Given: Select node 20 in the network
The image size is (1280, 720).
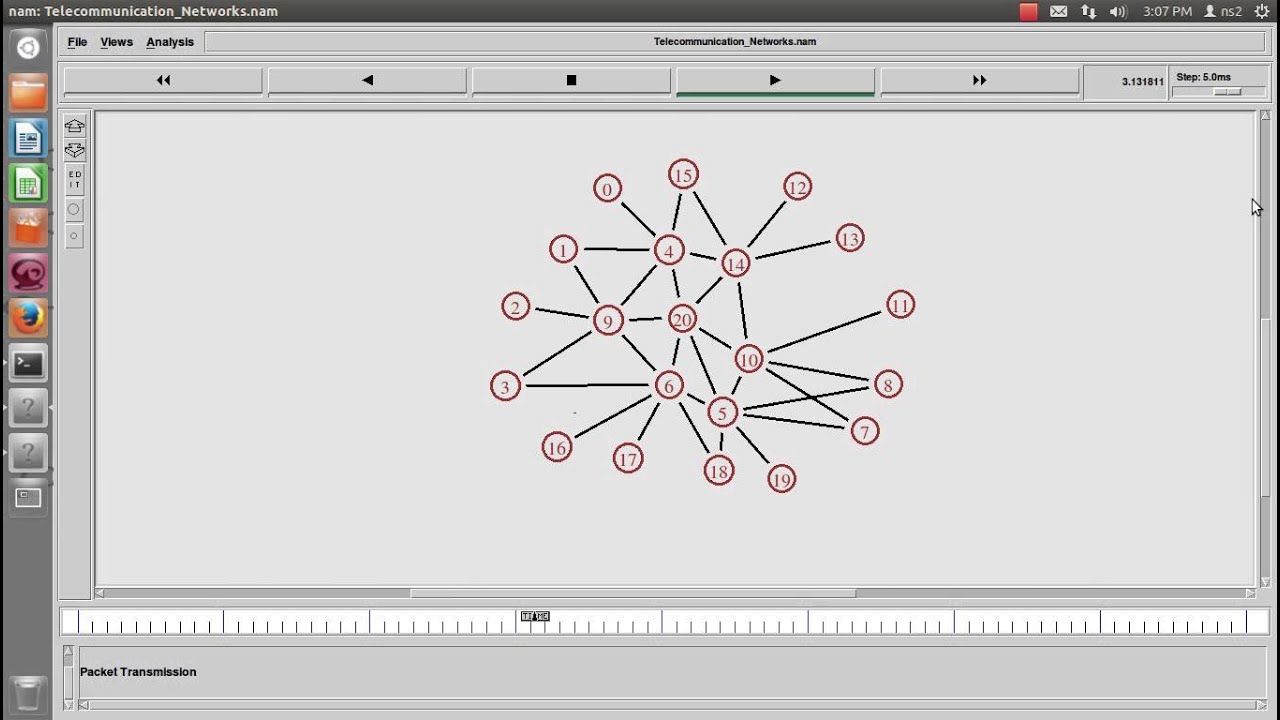Looking at the screenshot, I should [682, 320].
